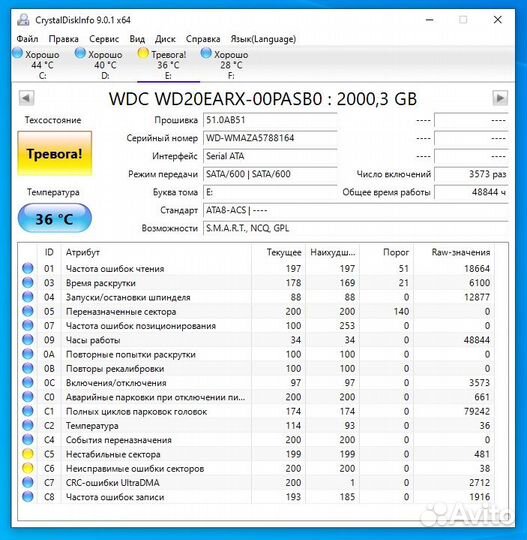Close the CrystalDiskInfo window

[x=497, y=20]
